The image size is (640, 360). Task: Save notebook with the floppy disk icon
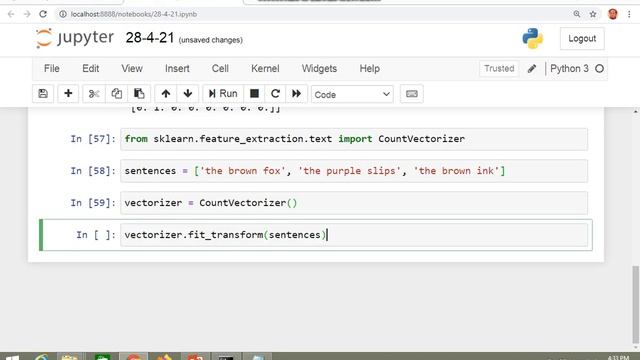pos(43,94)
